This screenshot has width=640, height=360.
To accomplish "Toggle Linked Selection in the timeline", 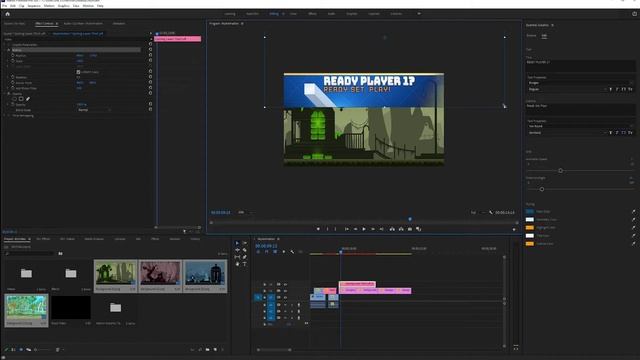I will pyautogui.click(x=275, y=252).
